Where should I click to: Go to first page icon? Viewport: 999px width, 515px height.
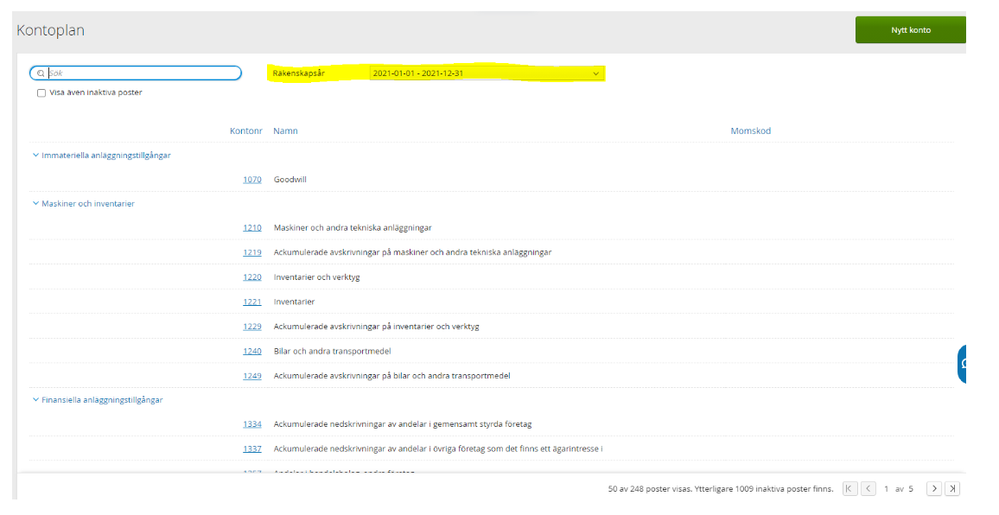pyautogui.click(x=849, y=489)
